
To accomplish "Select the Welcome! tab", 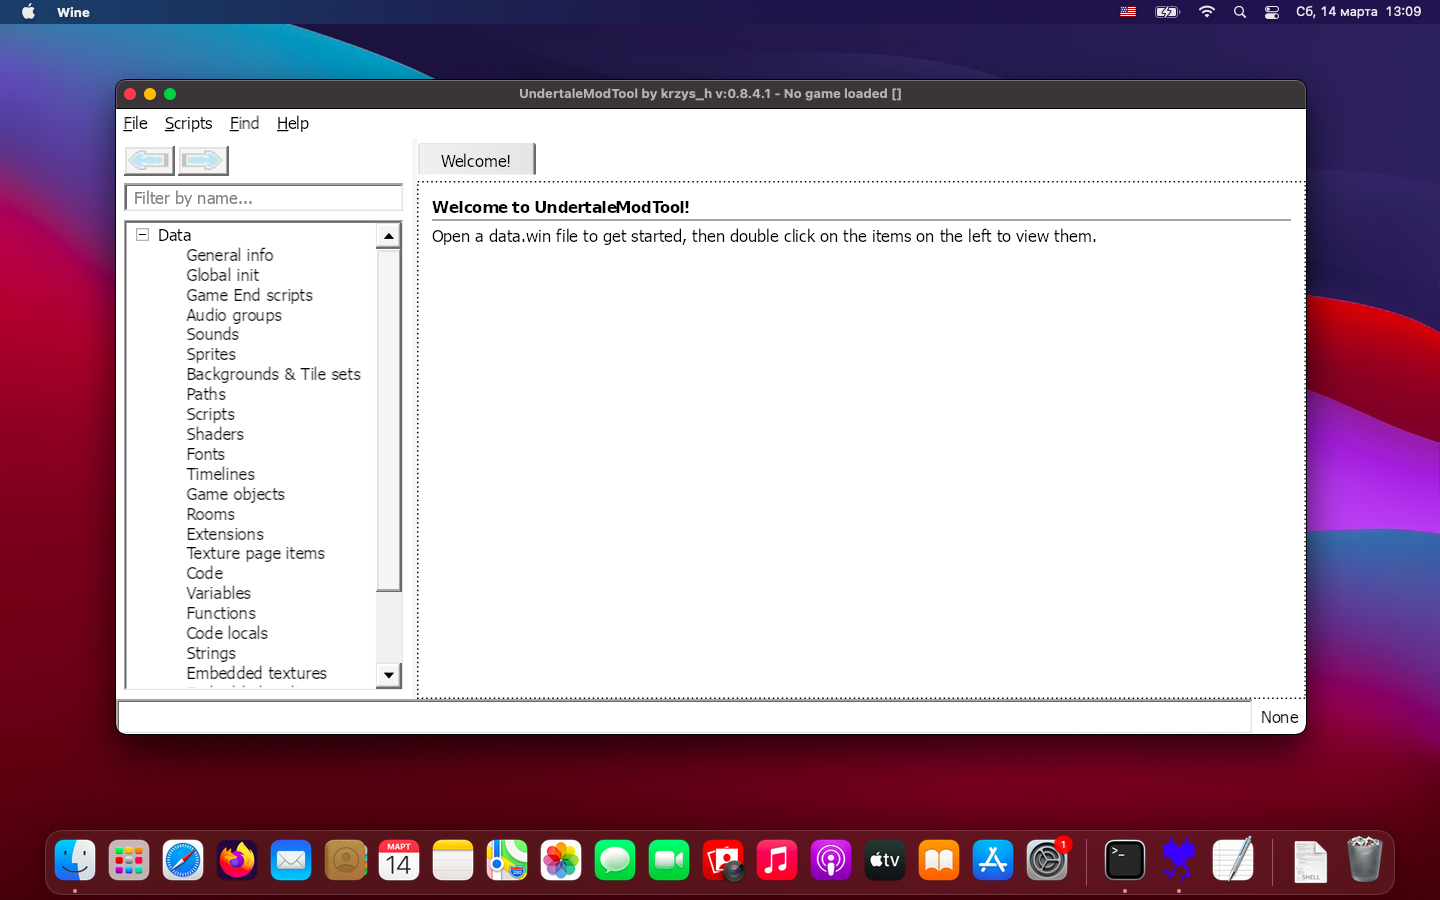I will pos(476,160).
